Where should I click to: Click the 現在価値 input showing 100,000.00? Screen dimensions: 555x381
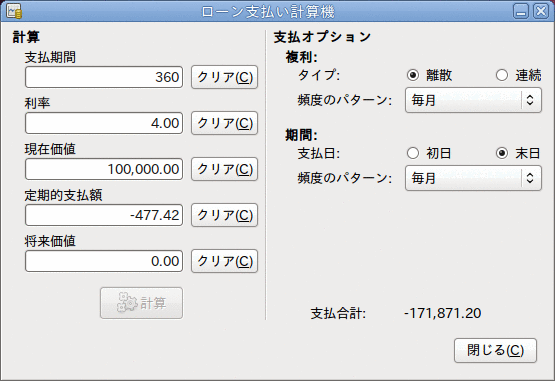(x=104, y=169)
